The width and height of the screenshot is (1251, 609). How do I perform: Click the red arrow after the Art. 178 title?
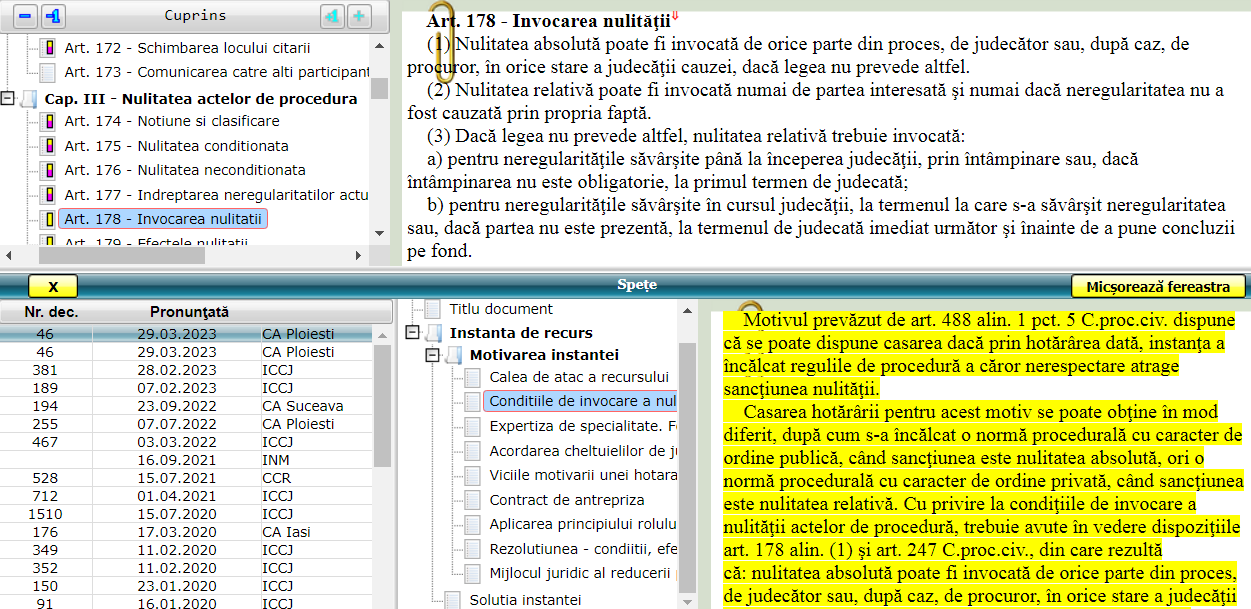pos(675,15)
